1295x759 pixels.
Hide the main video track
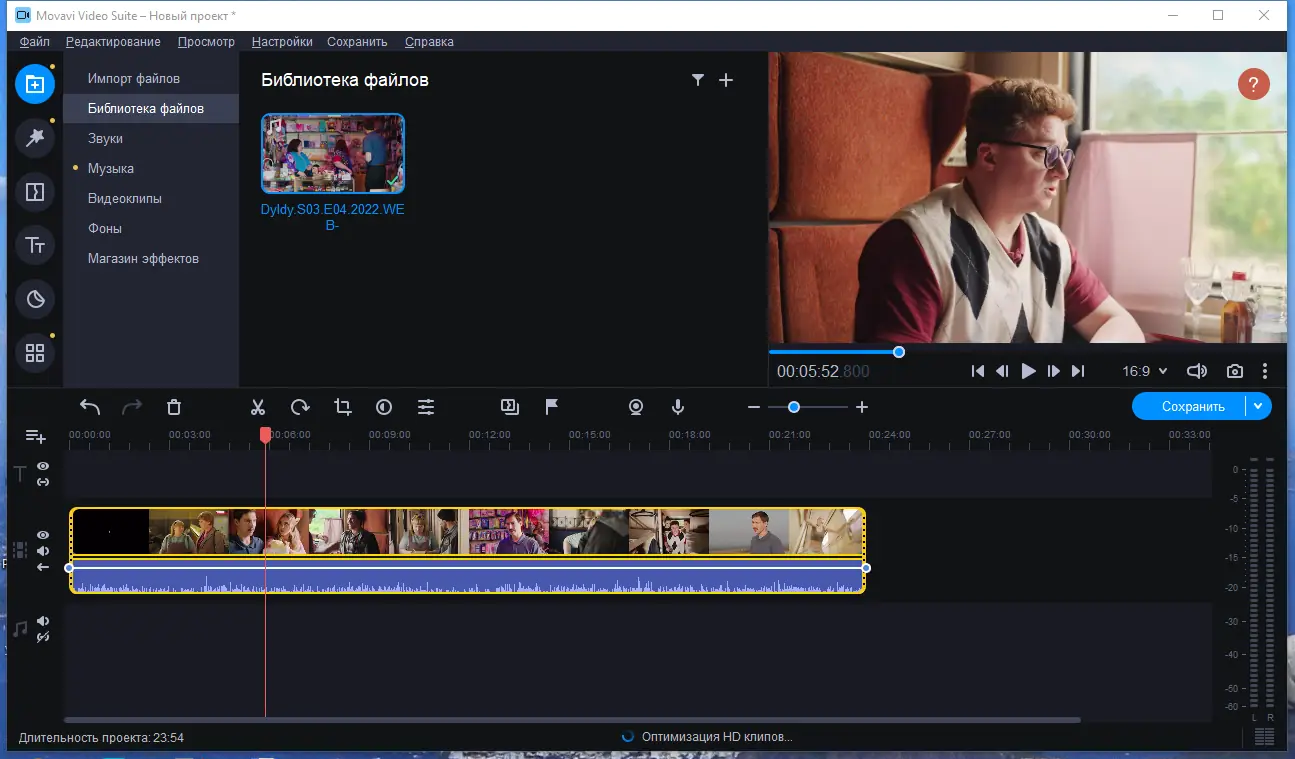click(43, 535)
